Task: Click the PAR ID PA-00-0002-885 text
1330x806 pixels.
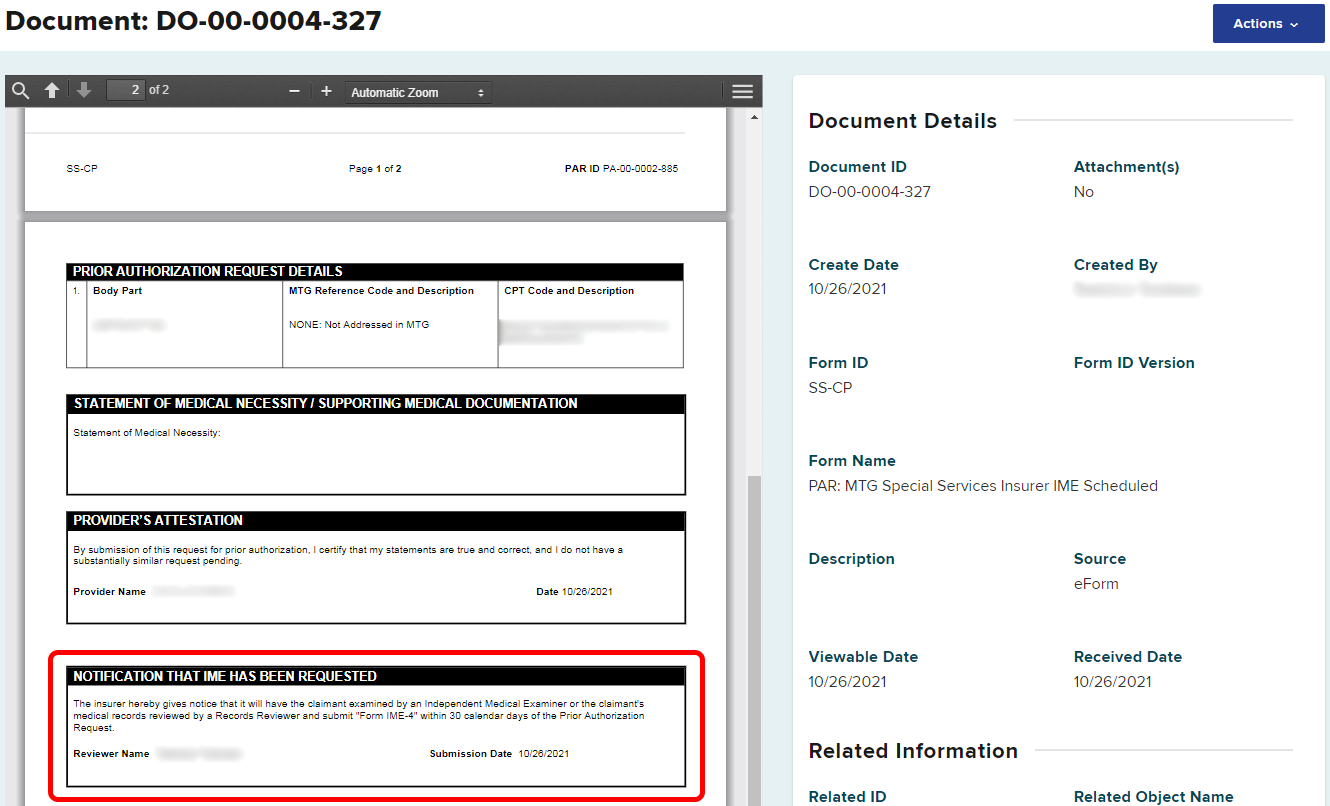Action: (621, 169)
